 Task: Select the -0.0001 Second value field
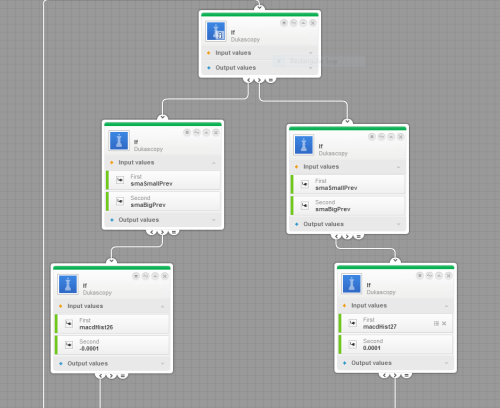pyautogui.click(x=112, y=345)
